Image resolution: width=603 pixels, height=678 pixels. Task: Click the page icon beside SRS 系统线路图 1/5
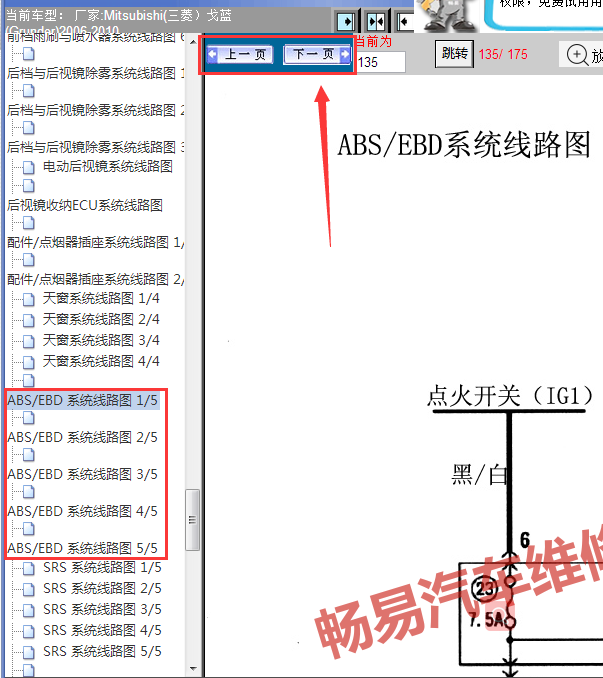(29, 568)
